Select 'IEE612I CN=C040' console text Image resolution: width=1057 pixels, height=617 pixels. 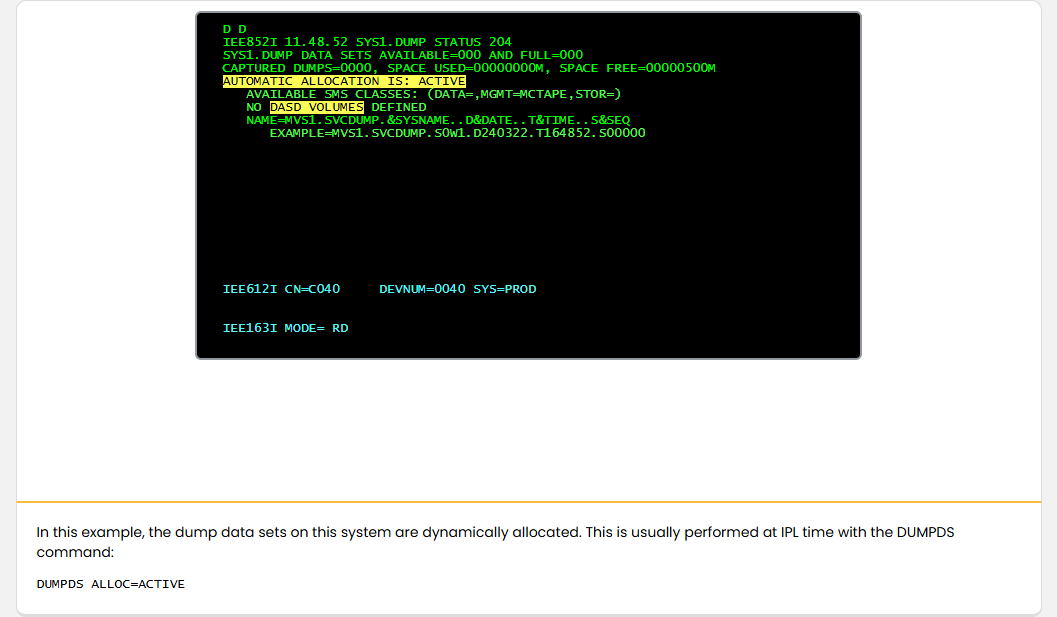pos(281,289)
